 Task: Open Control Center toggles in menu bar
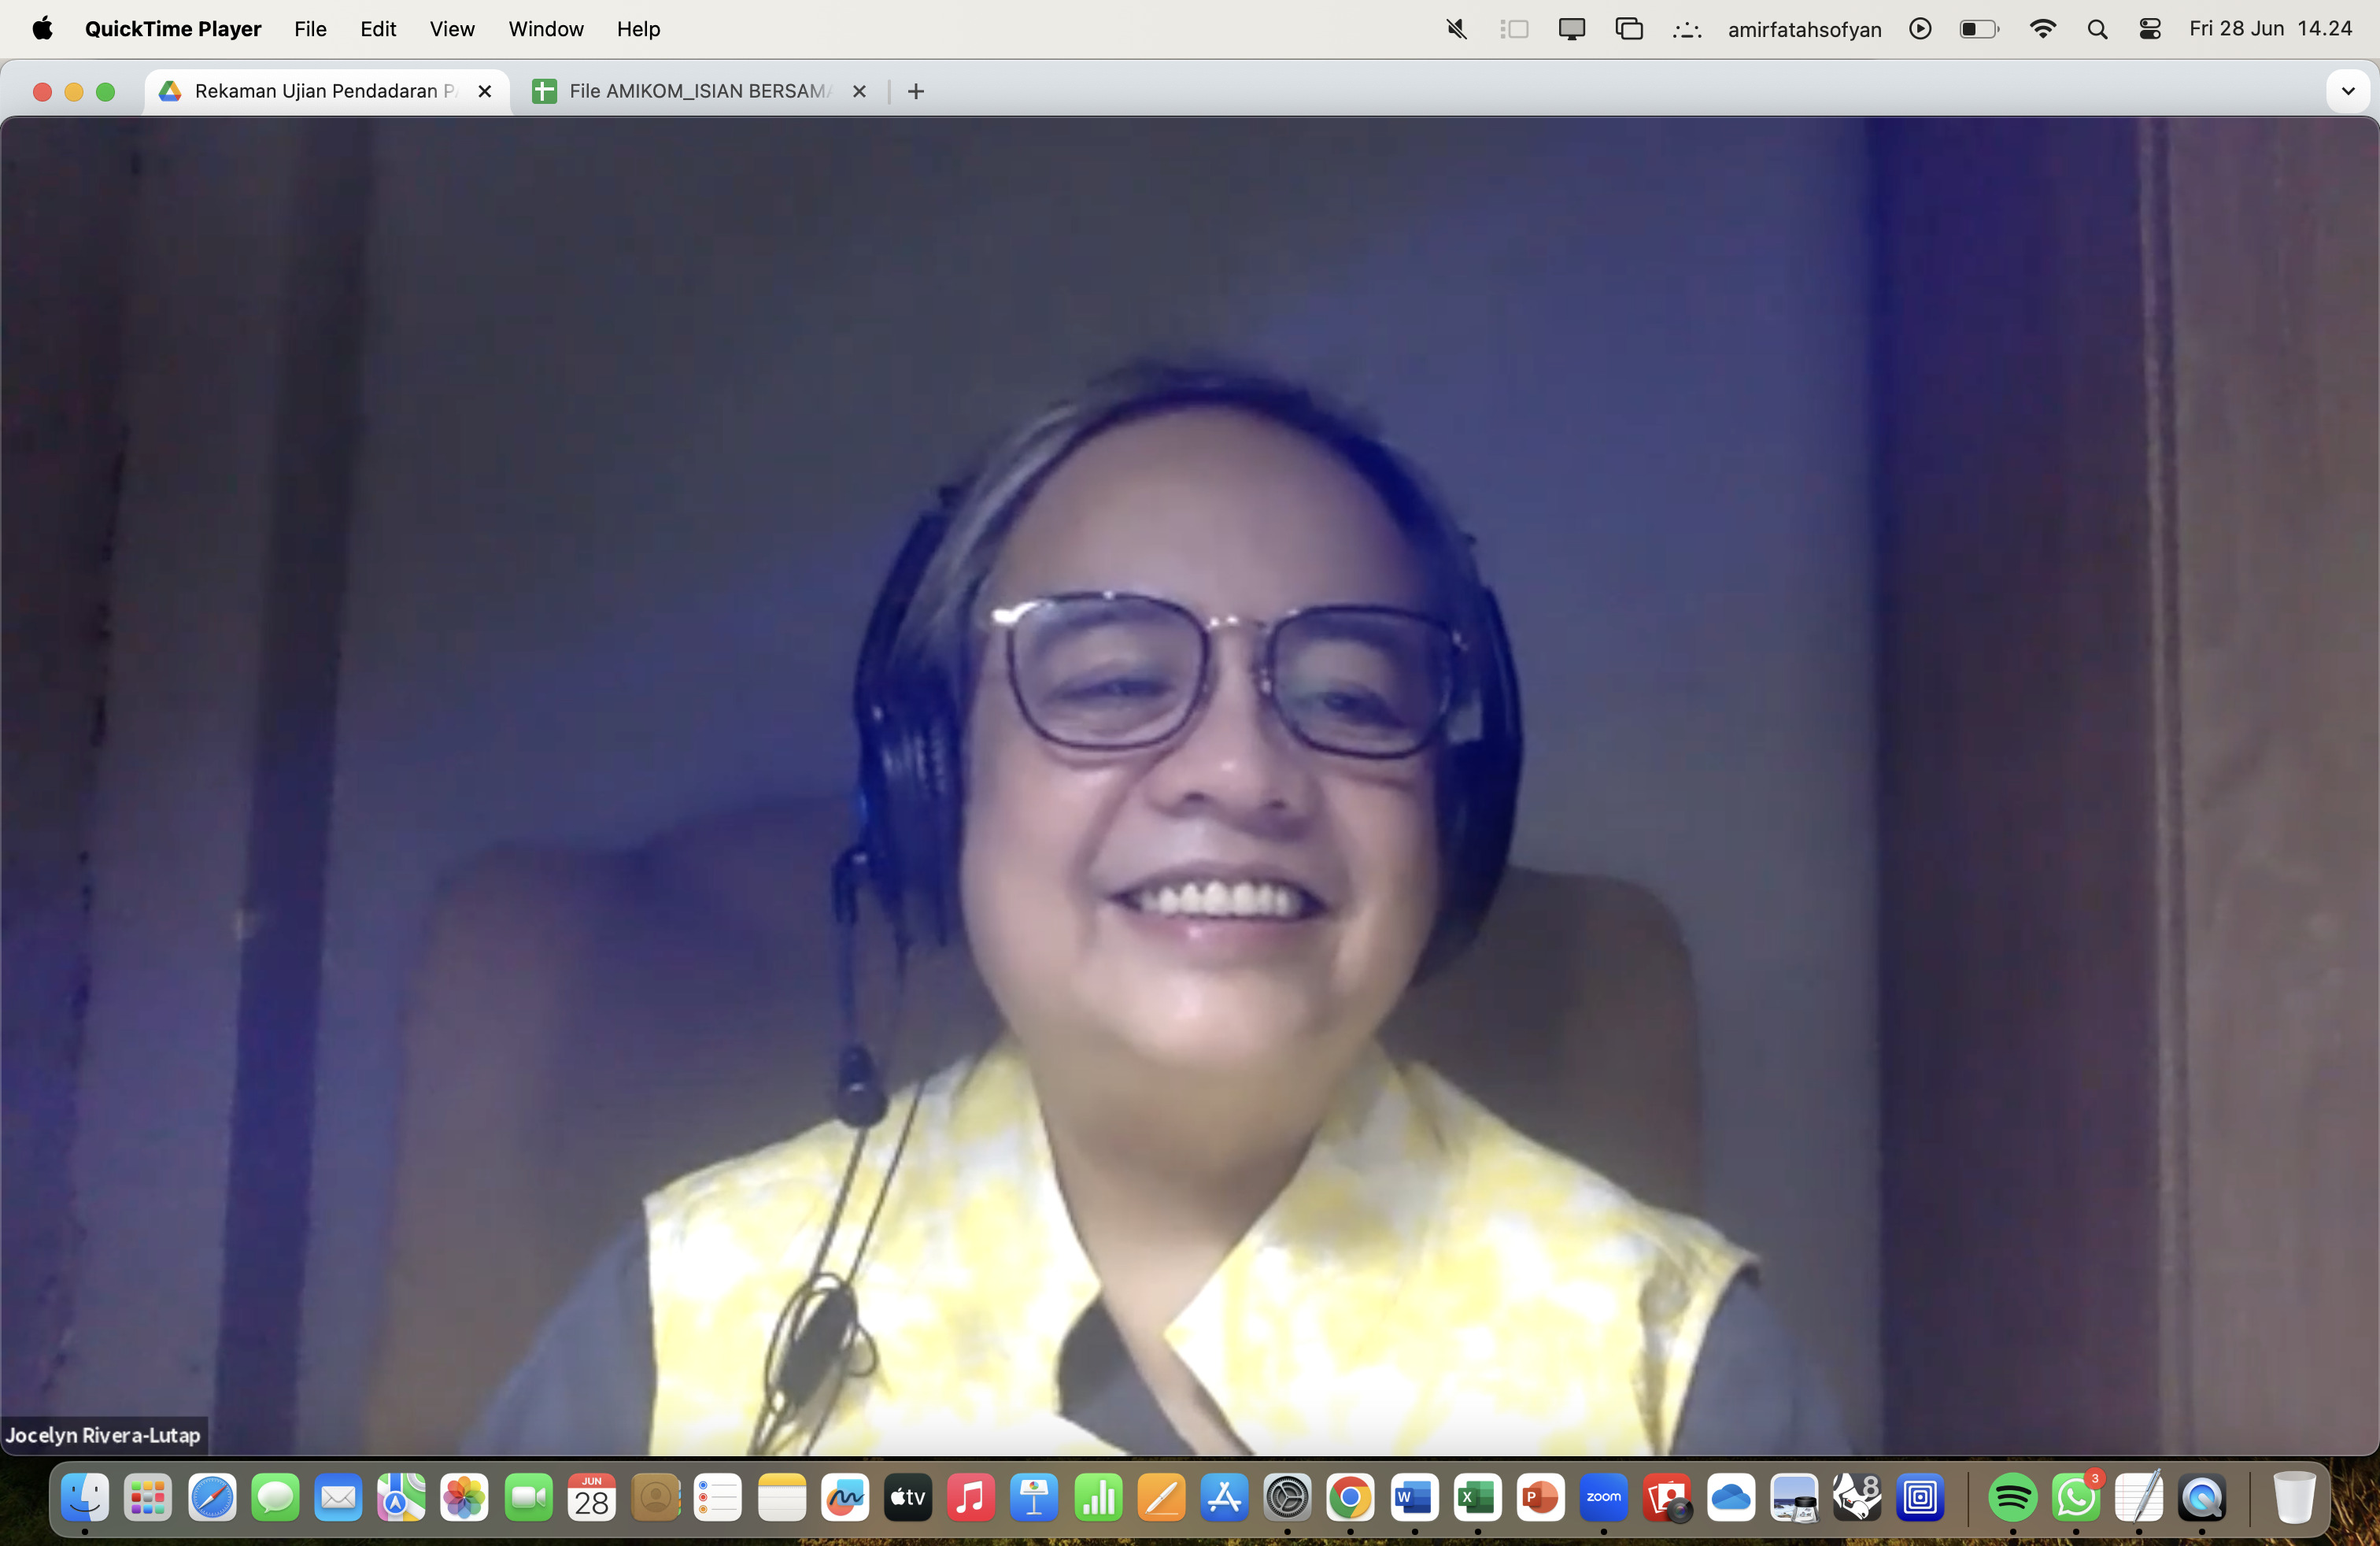2149,29
